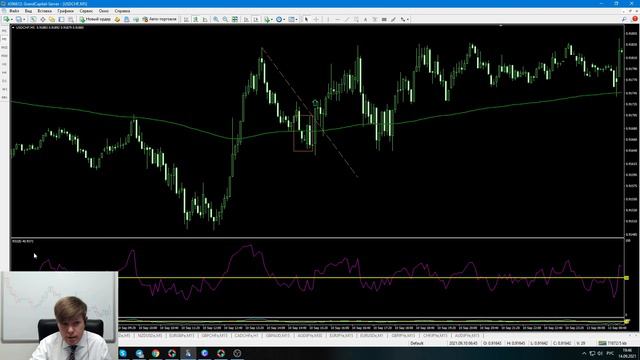Open Chrome from the taskbar
640x360 pixels.
point(156,353)
